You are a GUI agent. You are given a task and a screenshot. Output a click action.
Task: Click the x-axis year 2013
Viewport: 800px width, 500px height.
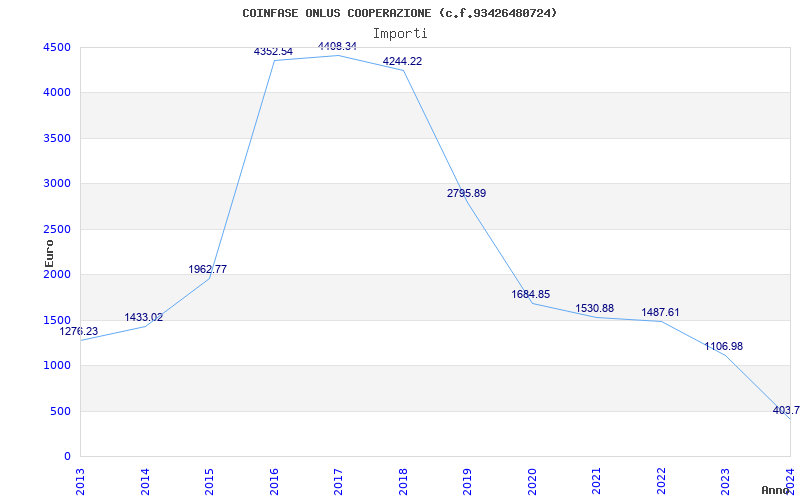81,482
